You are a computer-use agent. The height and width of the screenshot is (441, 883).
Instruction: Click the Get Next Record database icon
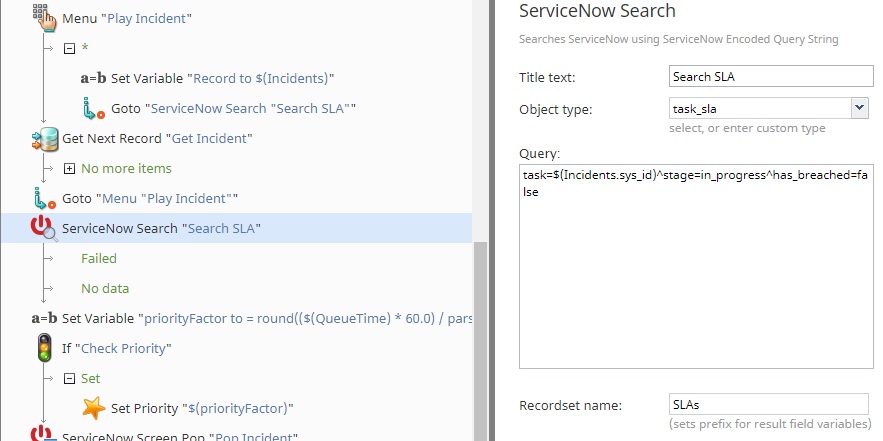45,139
